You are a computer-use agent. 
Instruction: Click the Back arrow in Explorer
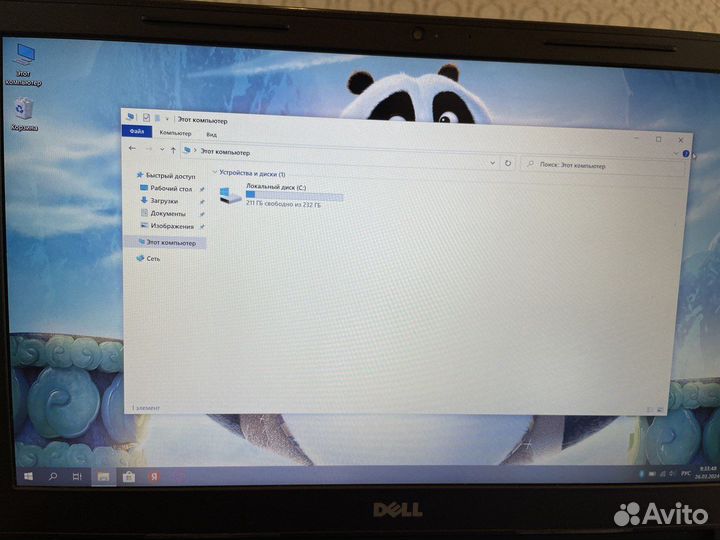coord(133,149)
